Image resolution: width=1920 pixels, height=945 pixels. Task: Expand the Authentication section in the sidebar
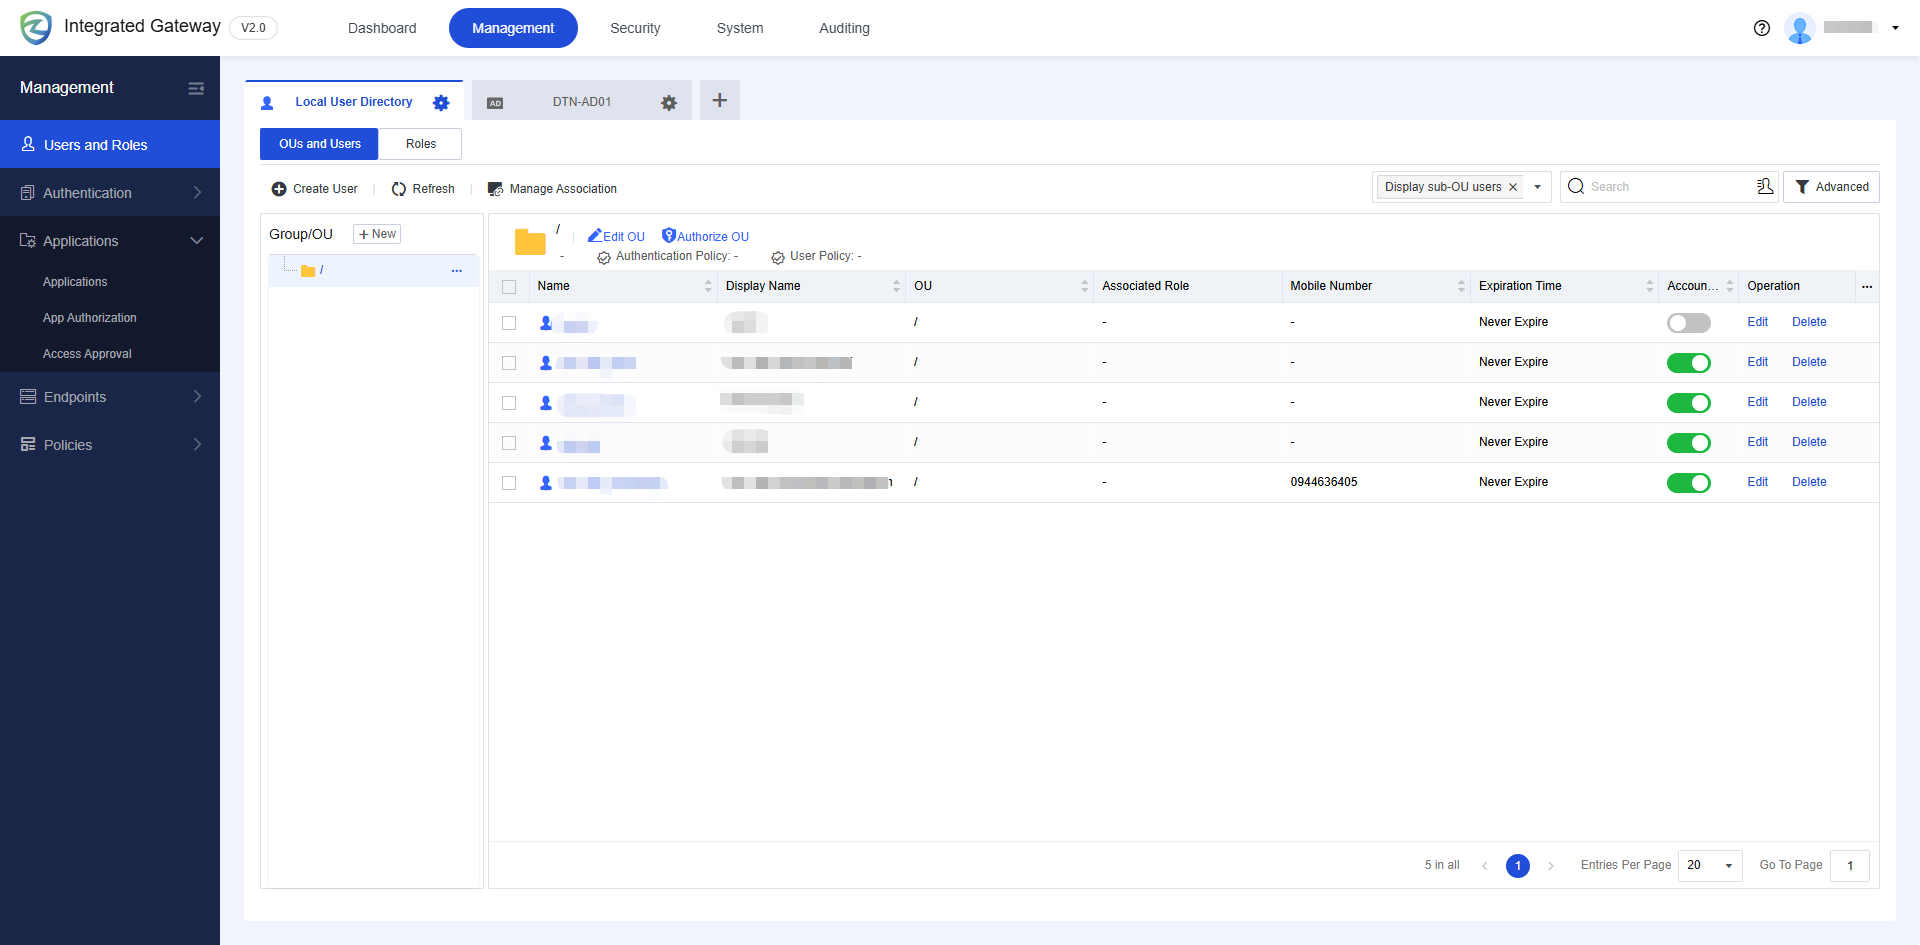pos(197,192)
